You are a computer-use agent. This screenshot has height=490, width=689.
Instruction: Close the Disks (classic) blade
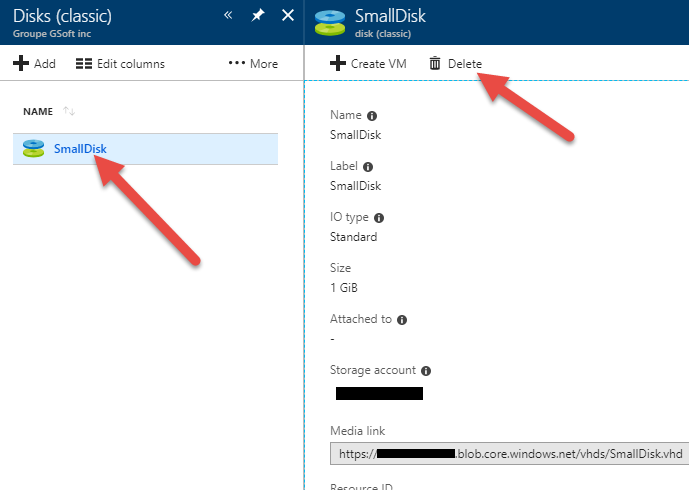pos(288,15)
